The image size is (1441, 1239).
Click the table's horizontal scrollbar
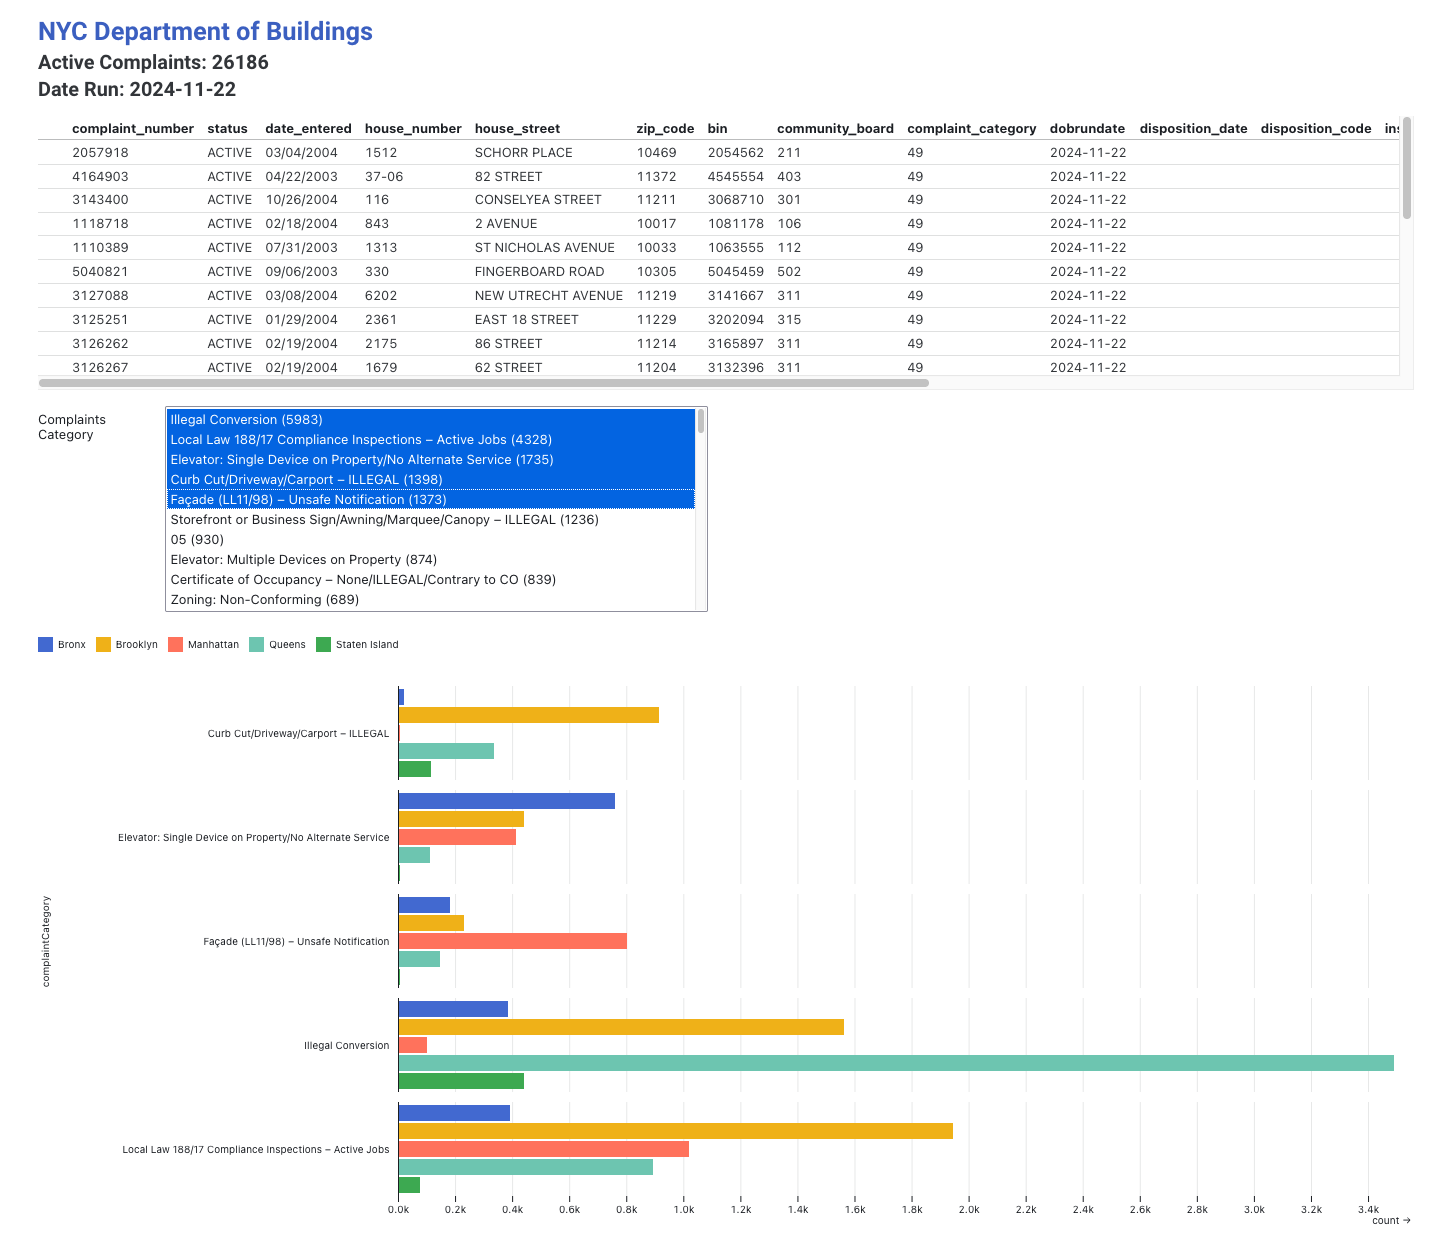pos(483,383)
